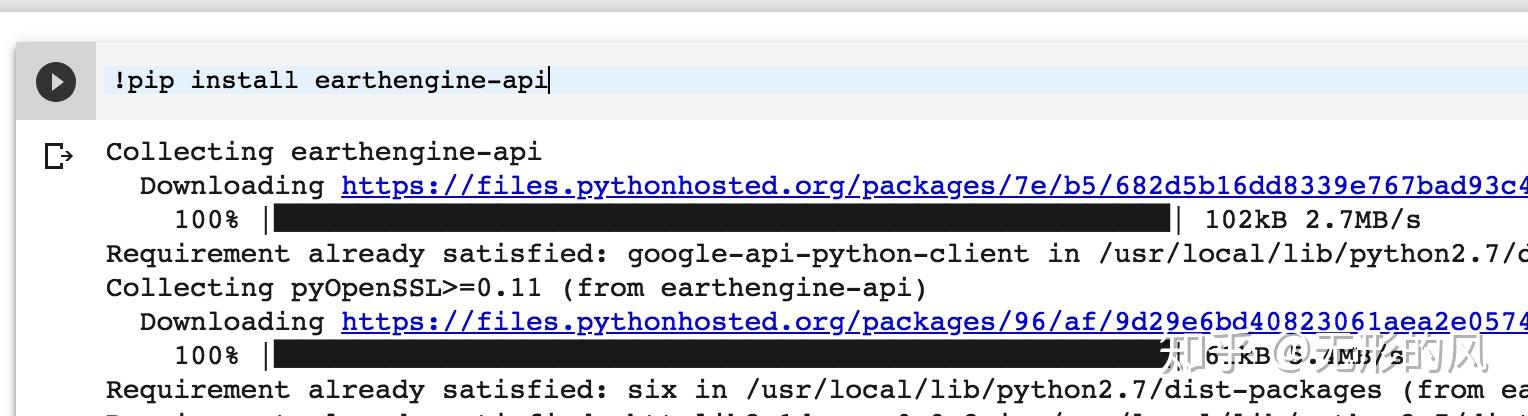Click the first 'Downloading' label in output

(x=232, y=186)
